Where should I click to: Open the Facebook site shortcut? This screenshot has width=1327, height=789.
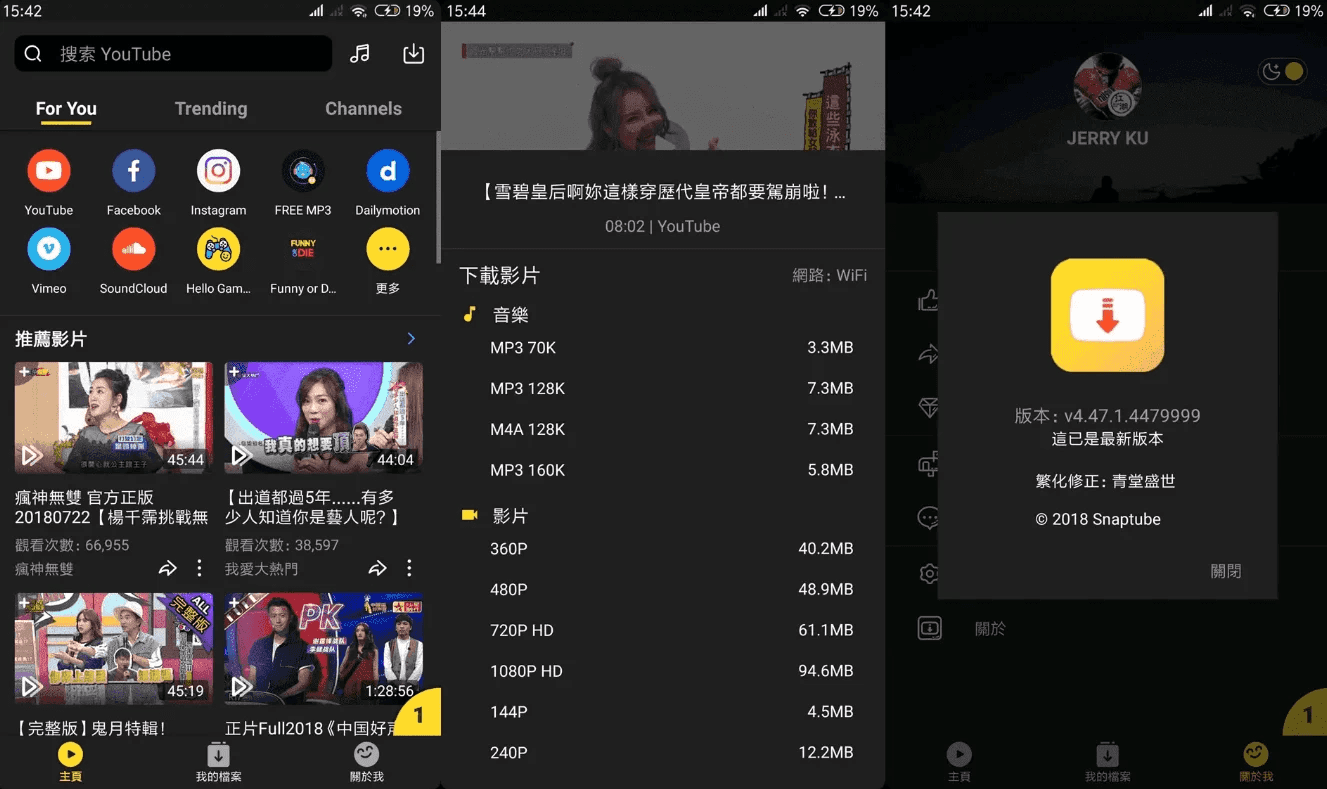pos(133,172)
